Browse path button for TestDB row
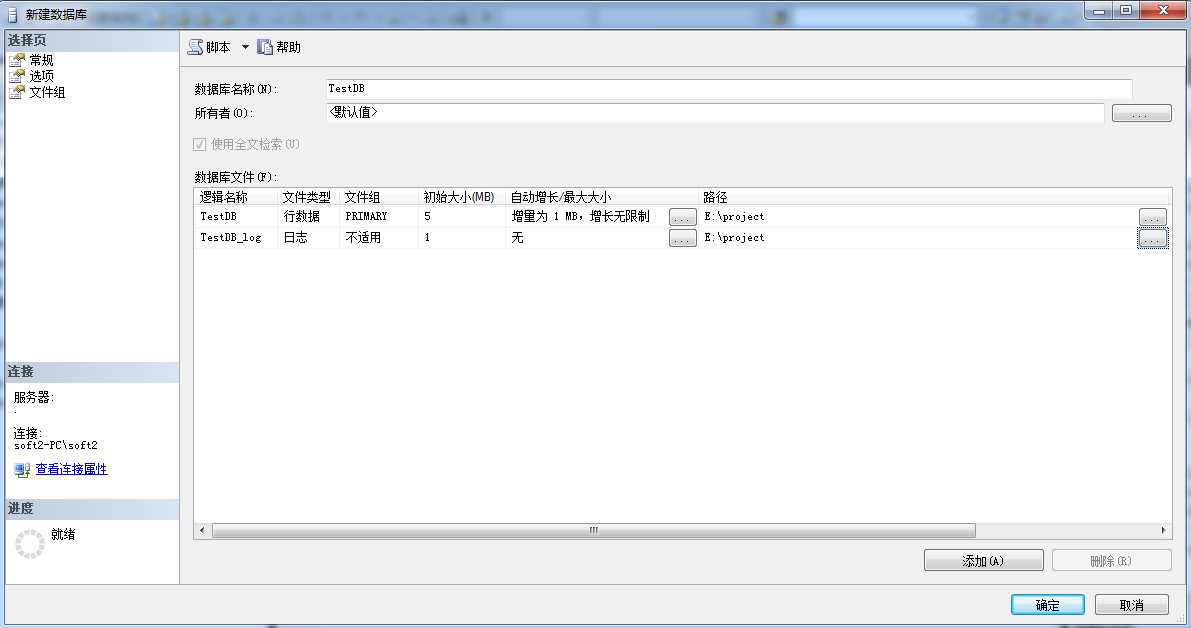Screen dimensions: 1191x628 click(1152, 217)
